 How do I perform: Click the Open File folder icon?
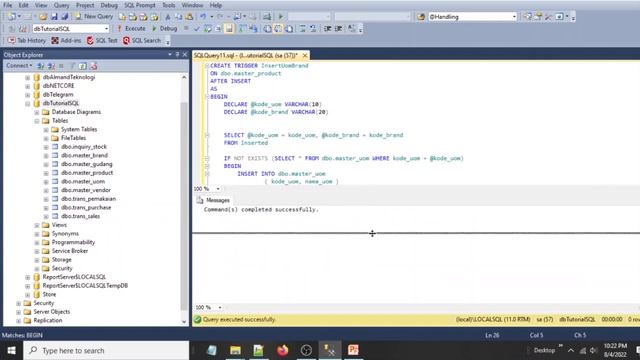(x=43, y=17)
